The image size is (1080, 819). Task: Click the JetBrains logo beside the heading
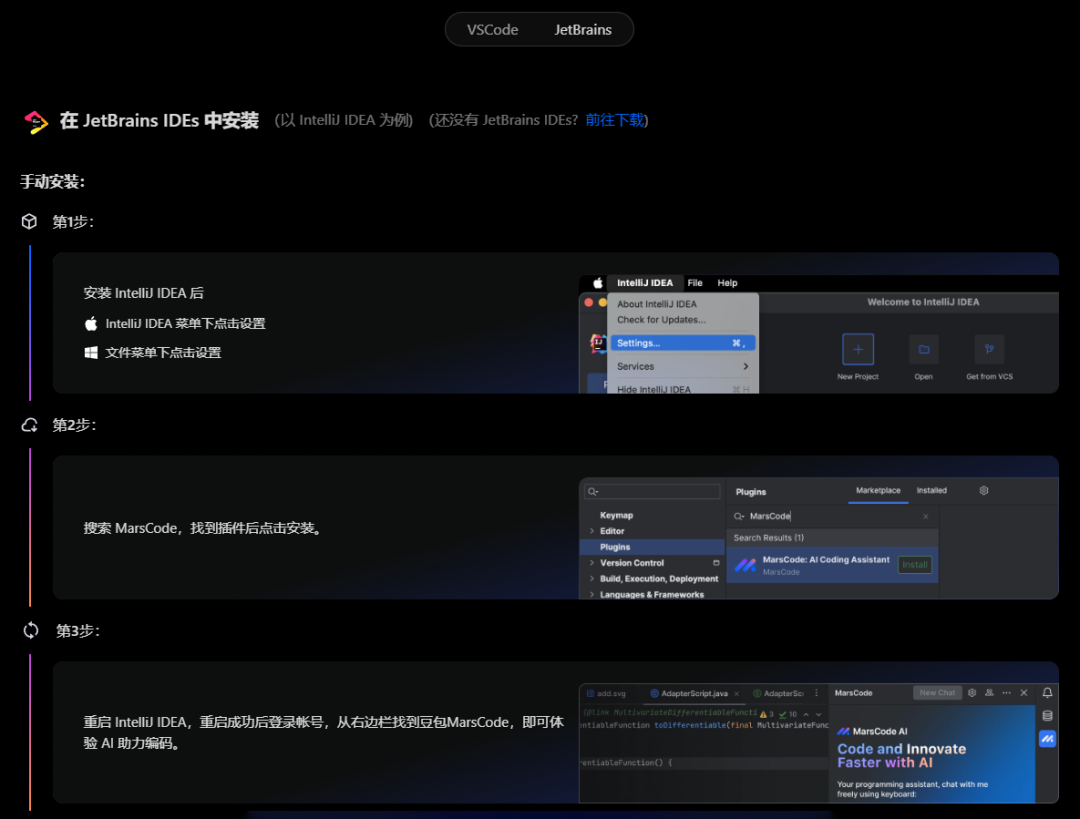36,122
